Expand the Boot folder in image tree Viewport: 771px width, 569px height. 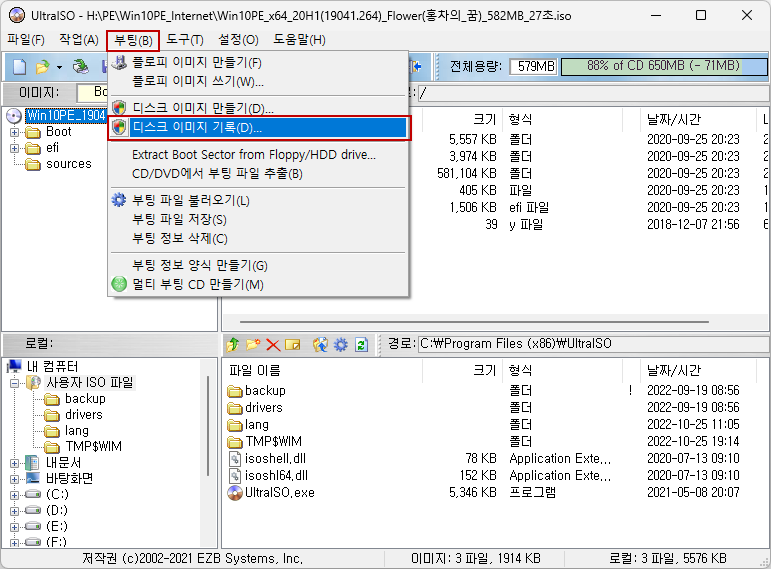(14, 132)
